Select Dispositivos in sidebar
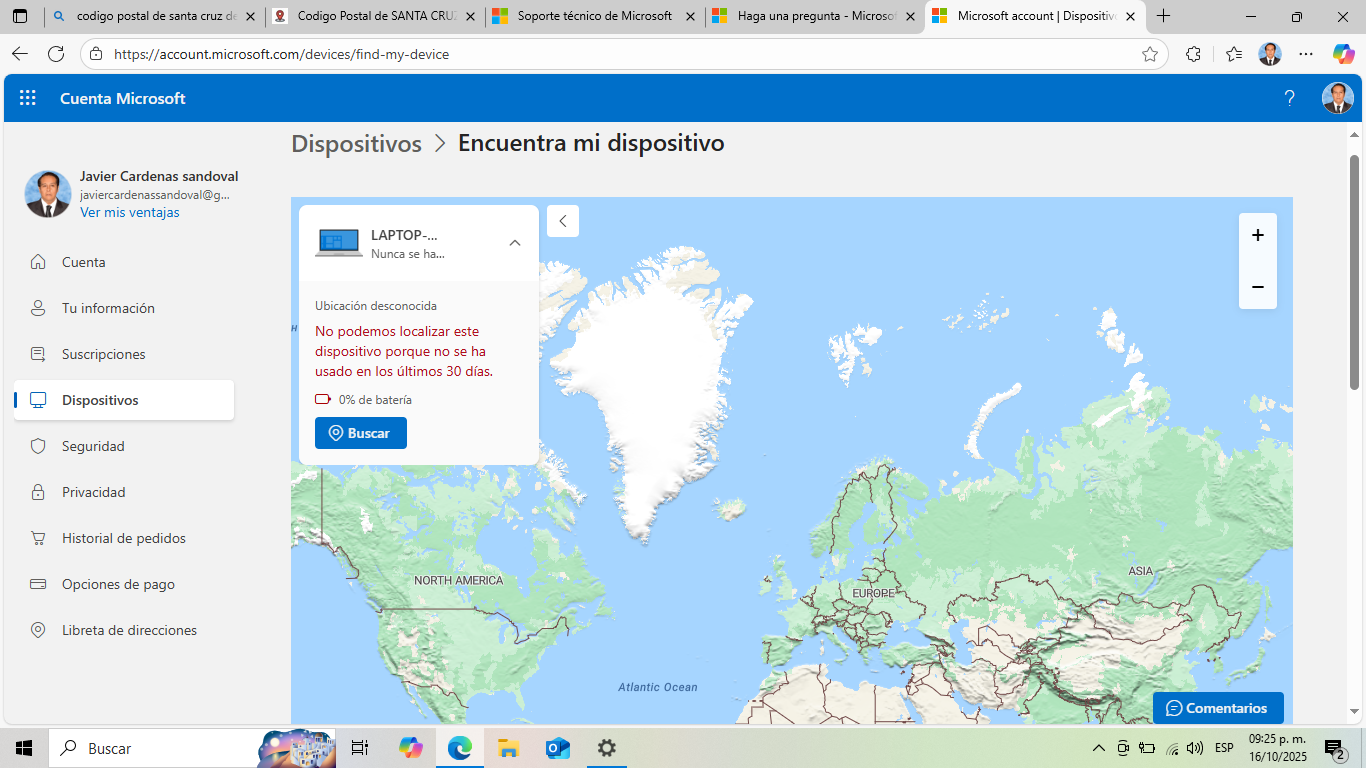The image size is (1366, 768). click(x=124, y=400)
